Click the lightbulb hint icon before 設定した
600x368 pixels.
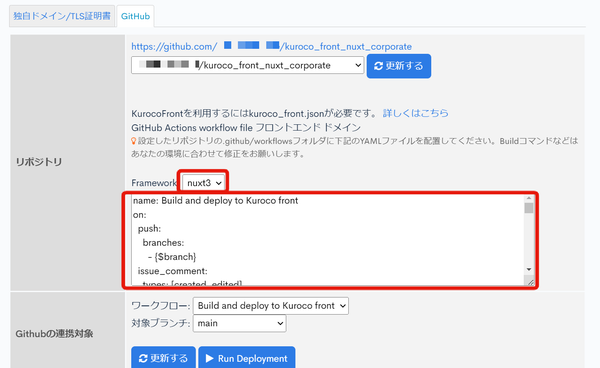point(134,141)
